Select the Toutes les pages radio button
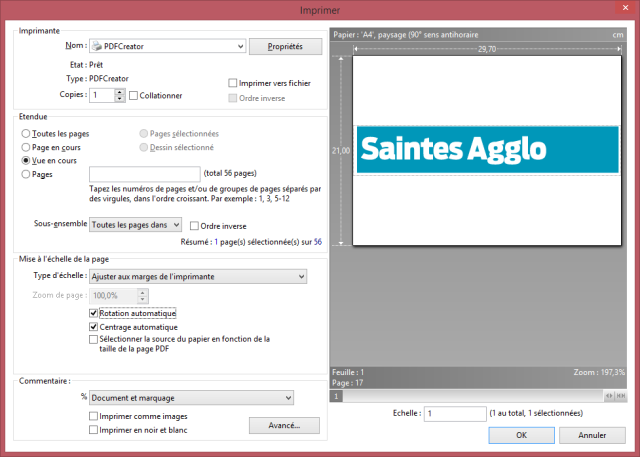640x457 pixels. (25, 133)
